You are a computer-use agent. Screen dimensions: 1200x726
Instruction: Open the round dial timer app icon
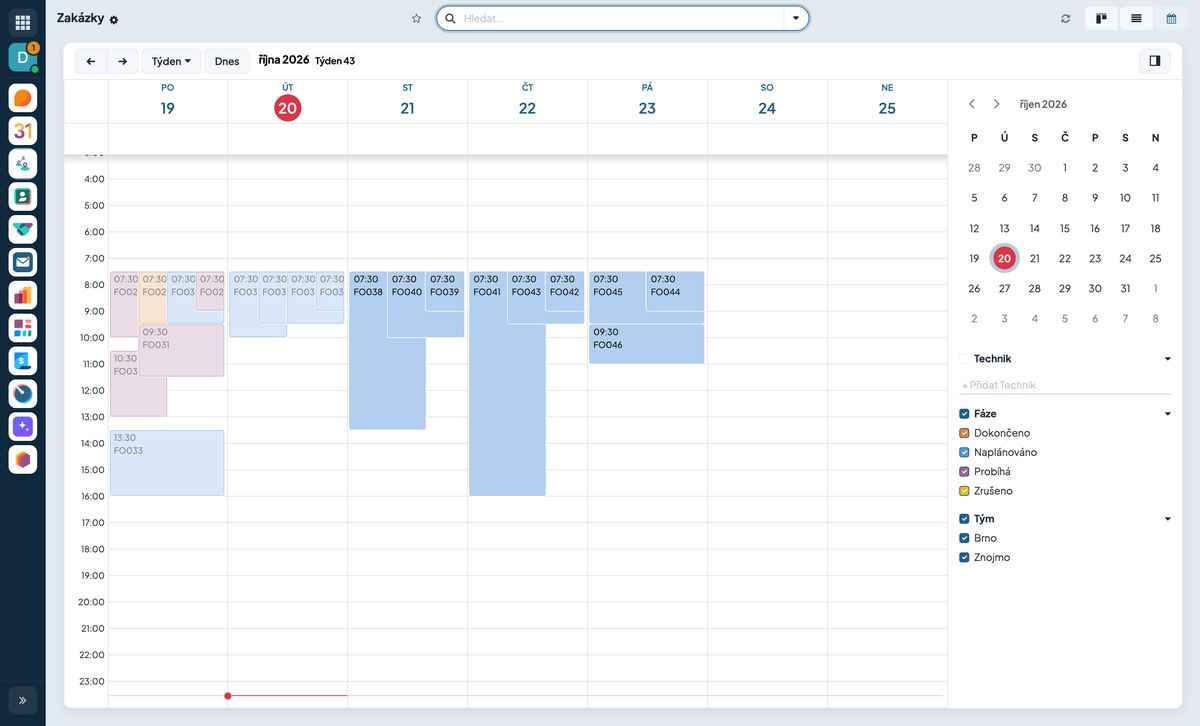click(x=23, y=393)
